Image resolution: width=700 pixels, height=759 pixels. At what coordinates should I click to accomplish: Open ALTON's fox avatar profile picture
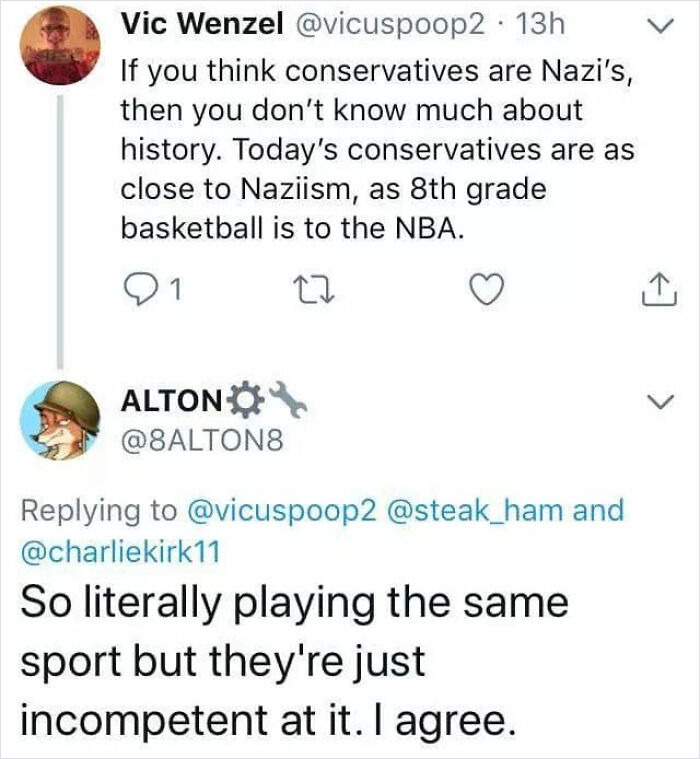[60, 421]
